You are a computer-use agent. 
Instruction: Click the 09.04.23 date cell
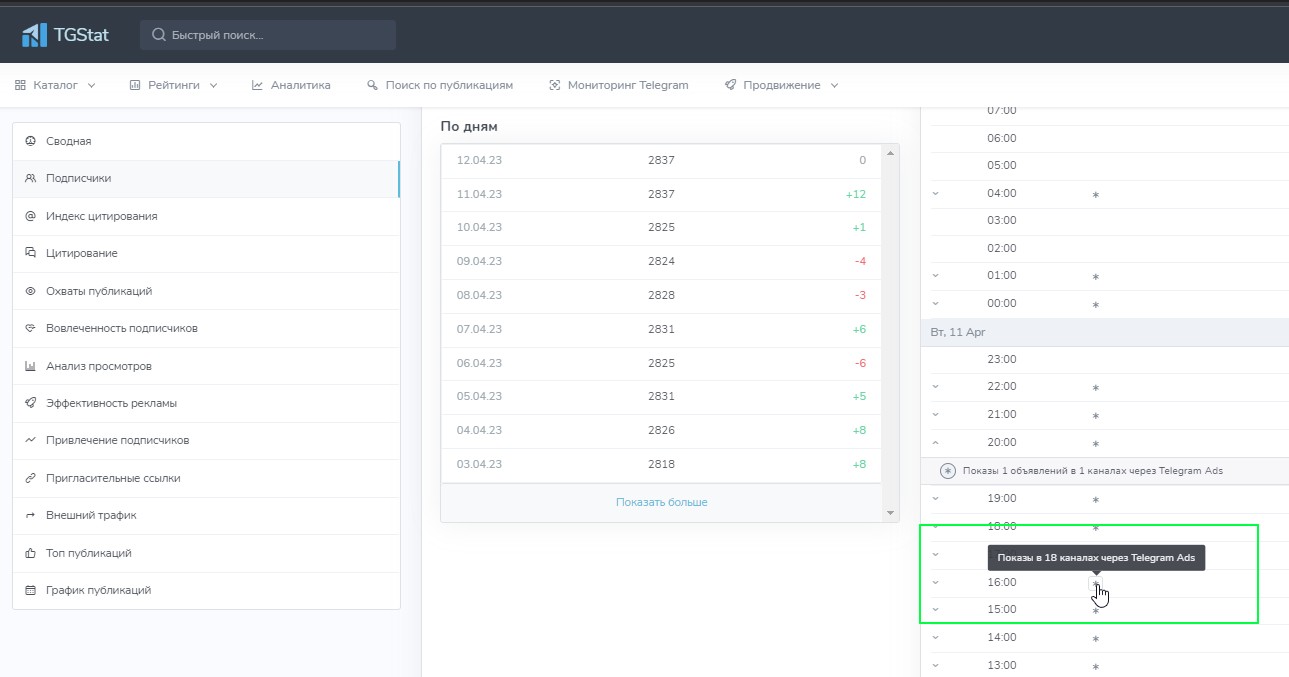[x=479, y=261]
